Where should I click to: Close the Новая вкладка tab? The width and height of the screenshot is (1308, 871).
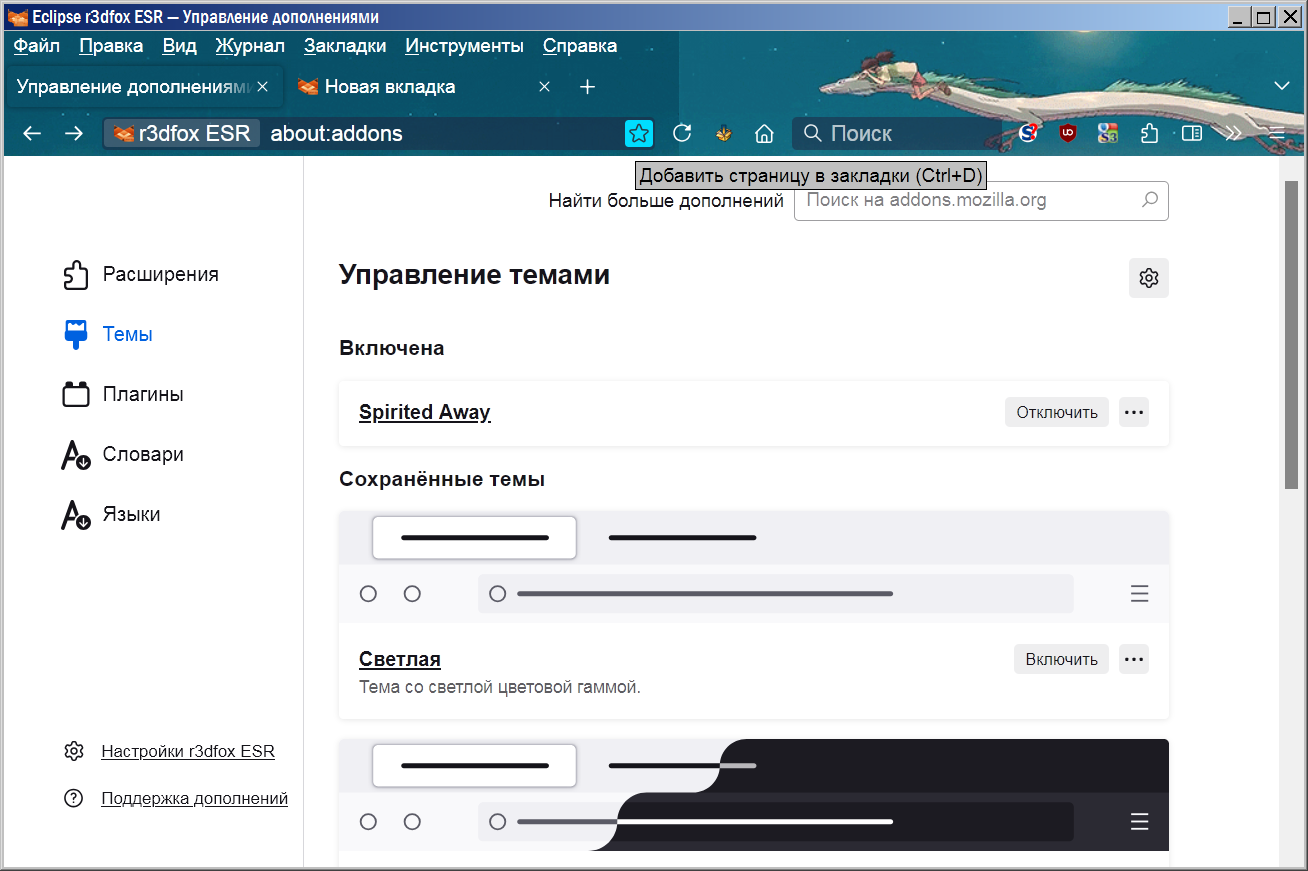click(544, 87)
